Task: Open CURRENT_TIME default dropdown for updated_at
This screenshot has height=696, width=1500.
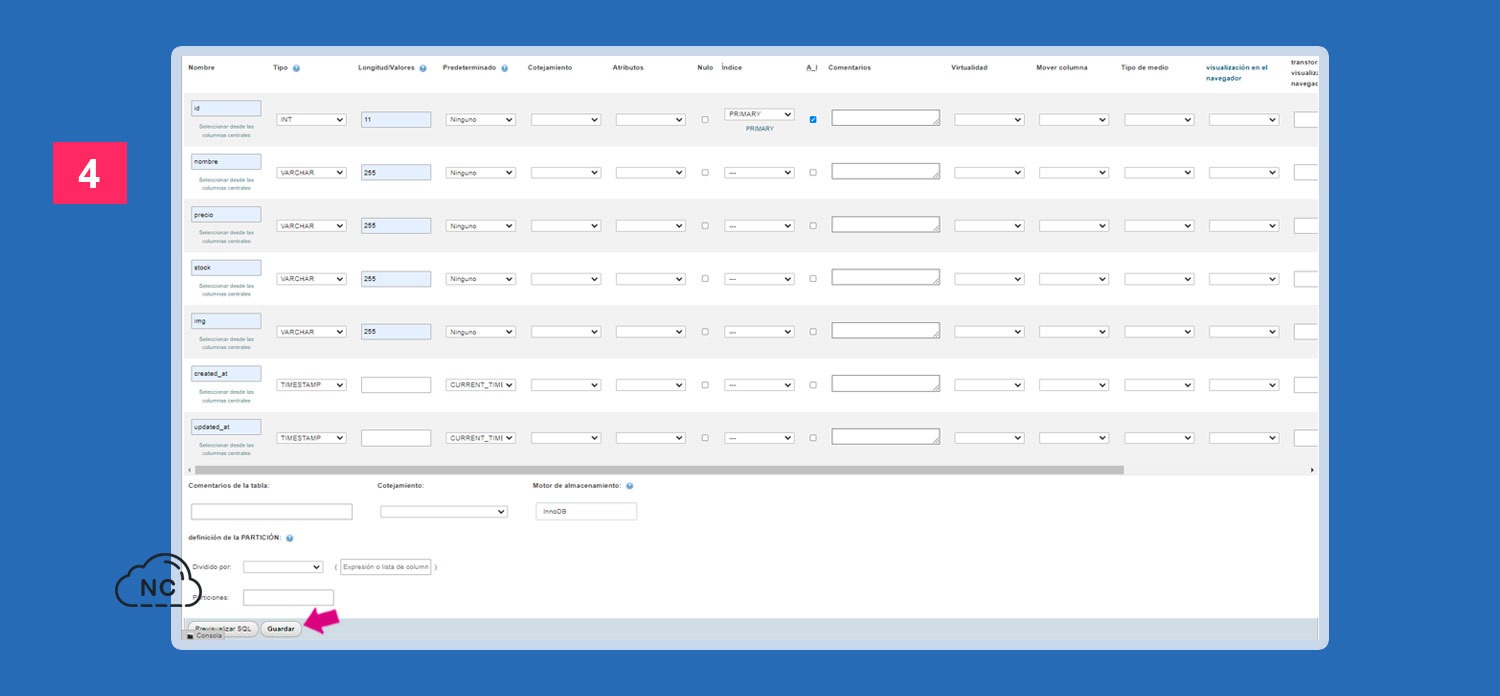Action: [x=481, y=438]
